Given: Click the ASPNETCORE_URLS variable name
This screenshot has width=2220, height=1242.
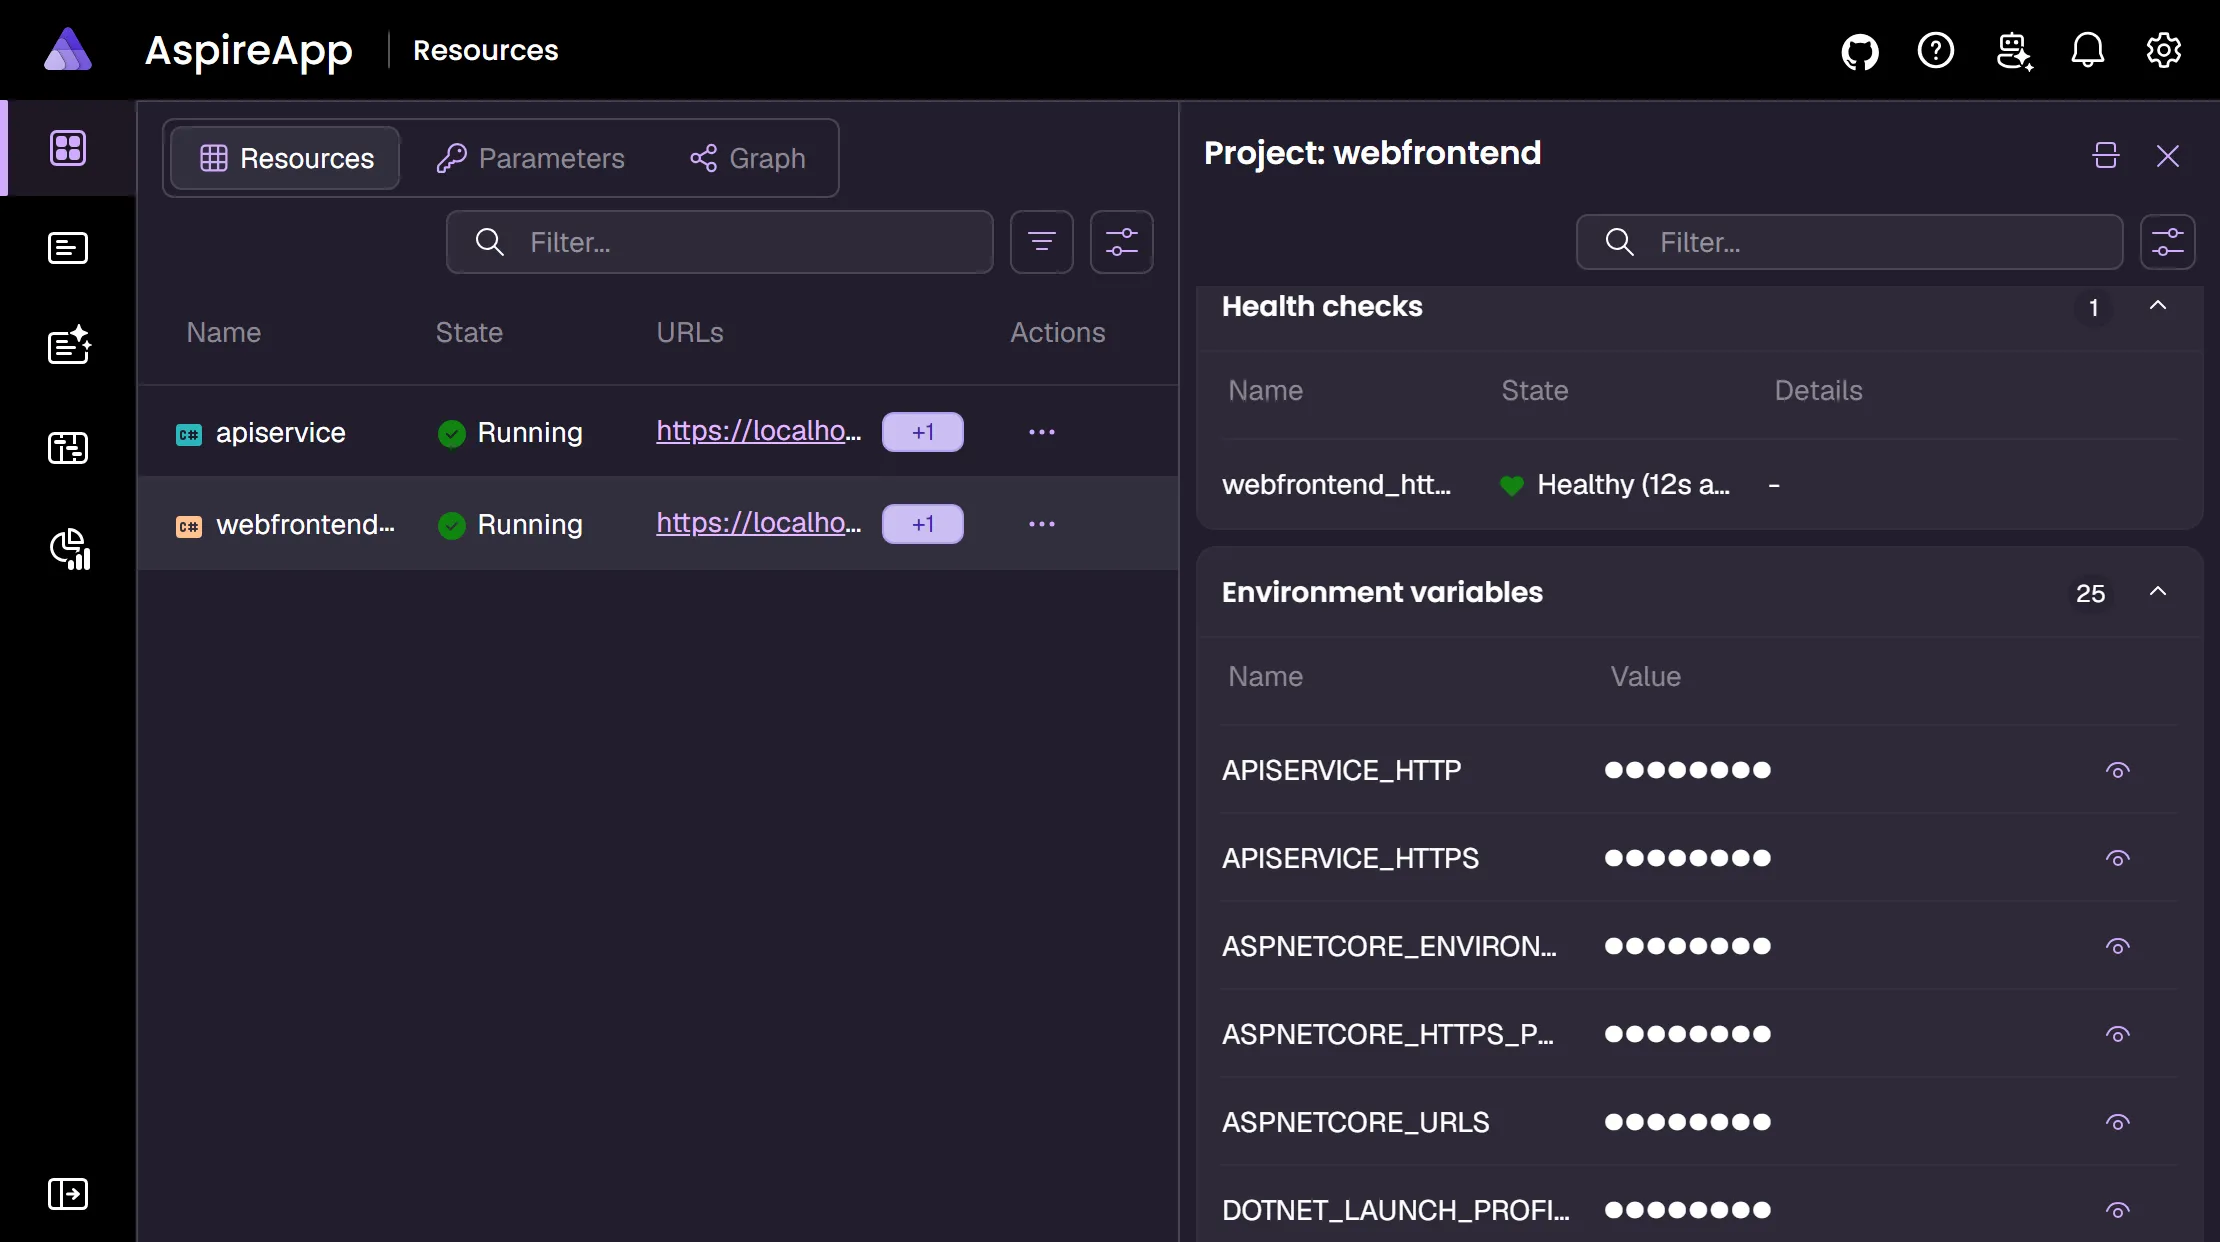Looking at the screenshot, I should tap(1356, 1122).
